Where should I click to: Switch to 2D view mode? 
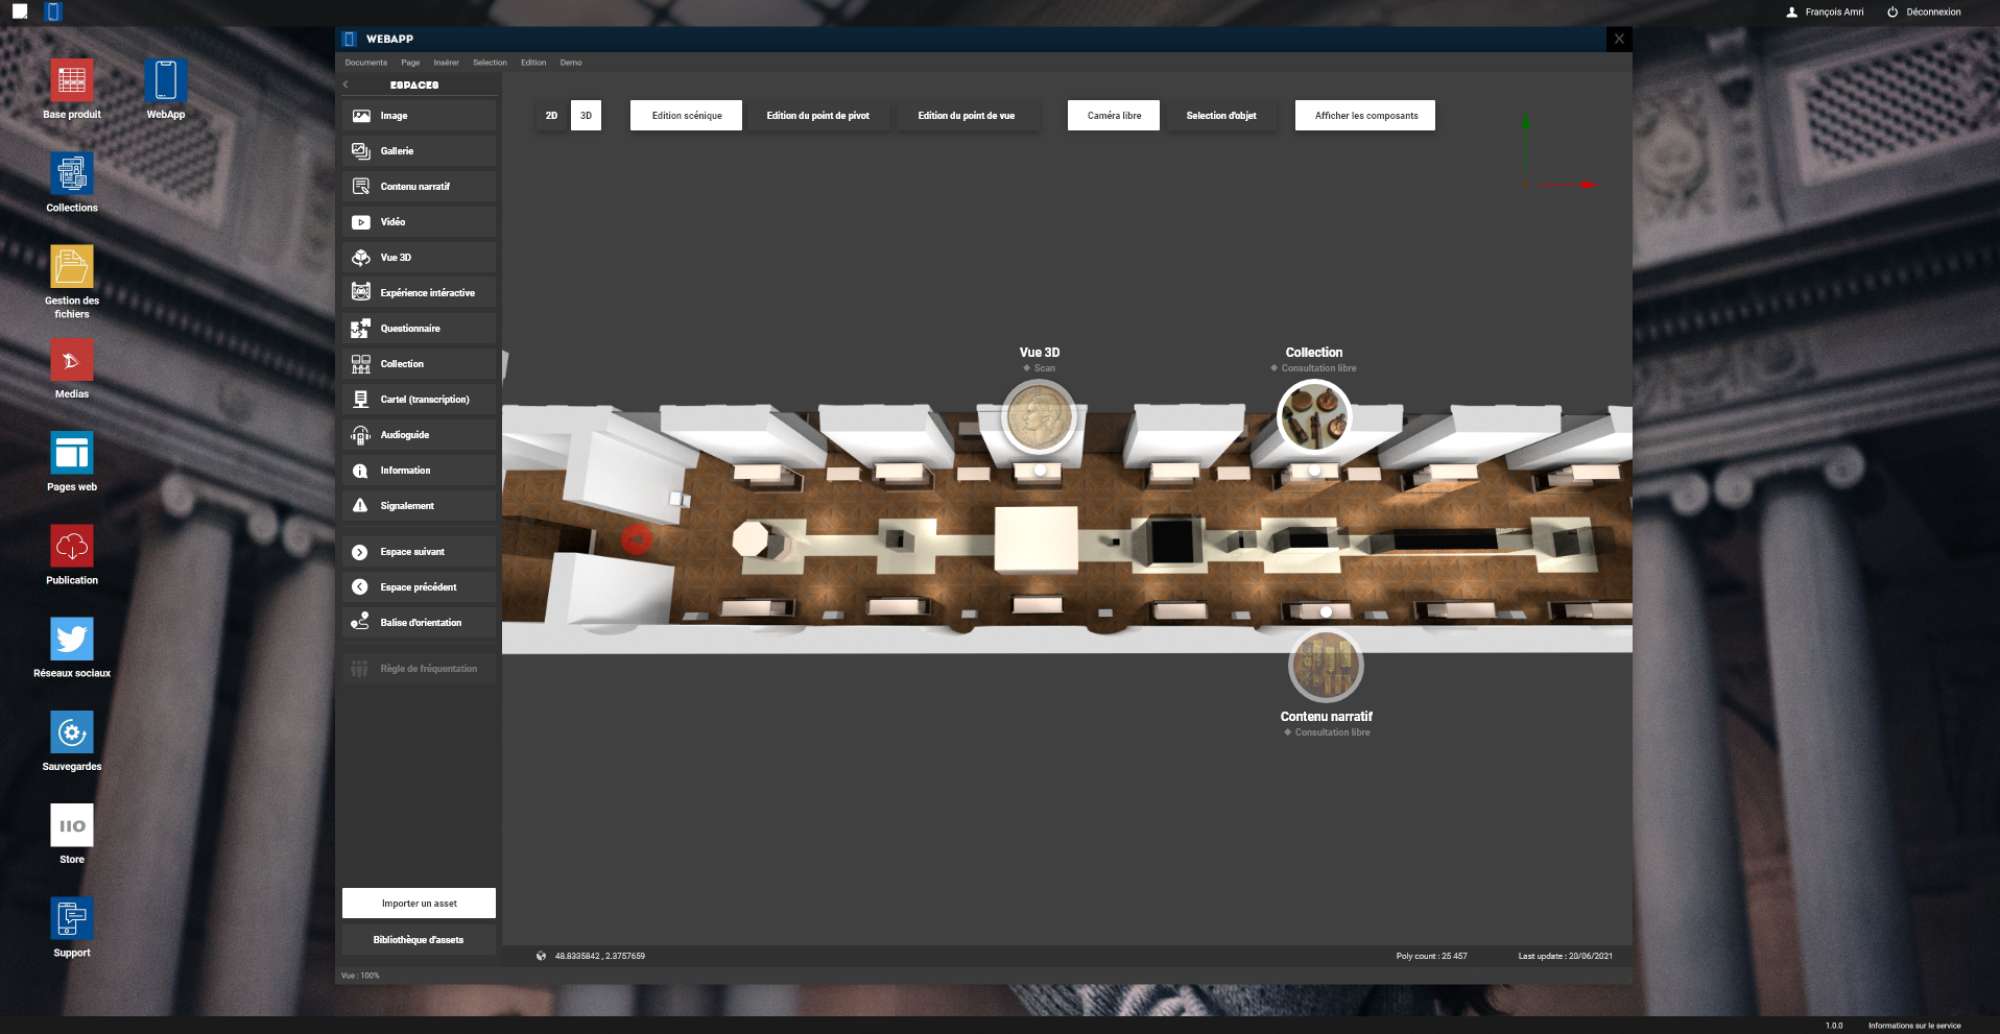551,116
